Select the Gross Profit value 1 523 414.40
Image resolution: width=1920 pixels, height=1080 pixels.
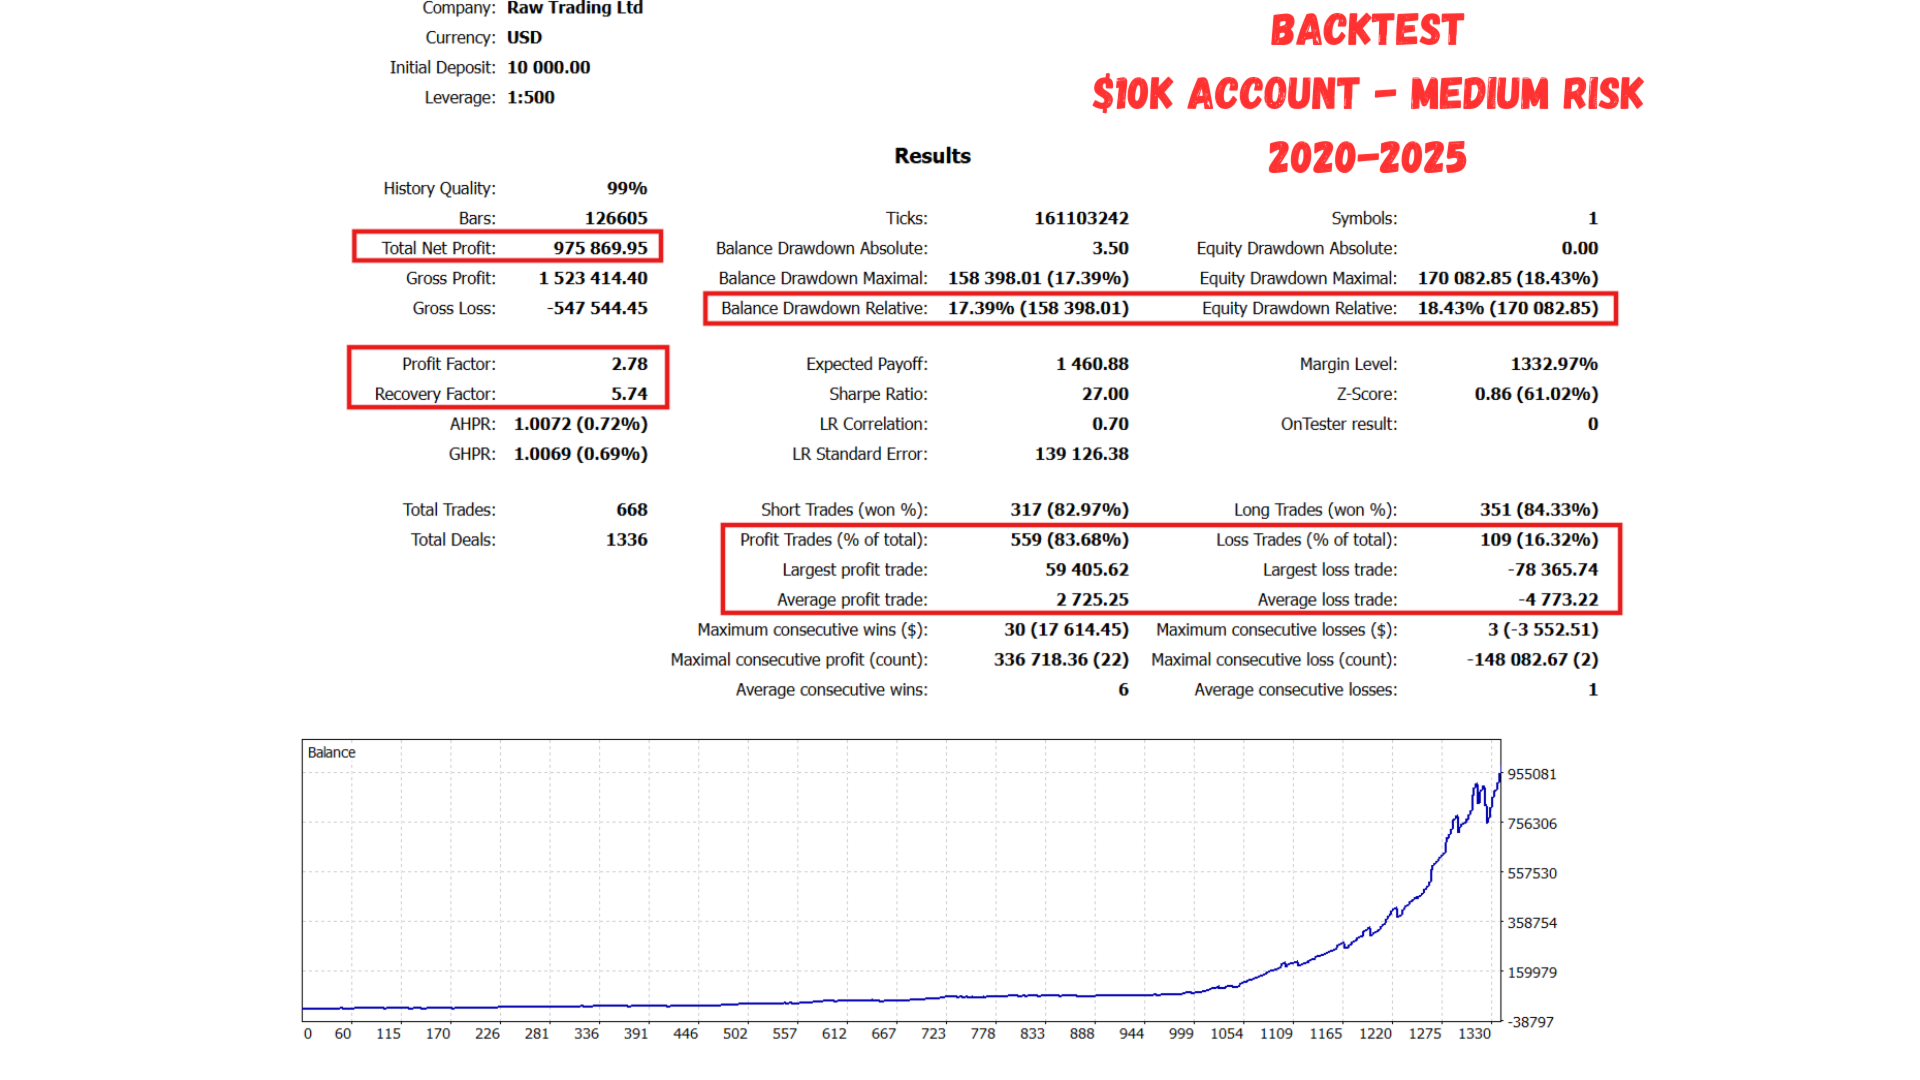point(593,278)
